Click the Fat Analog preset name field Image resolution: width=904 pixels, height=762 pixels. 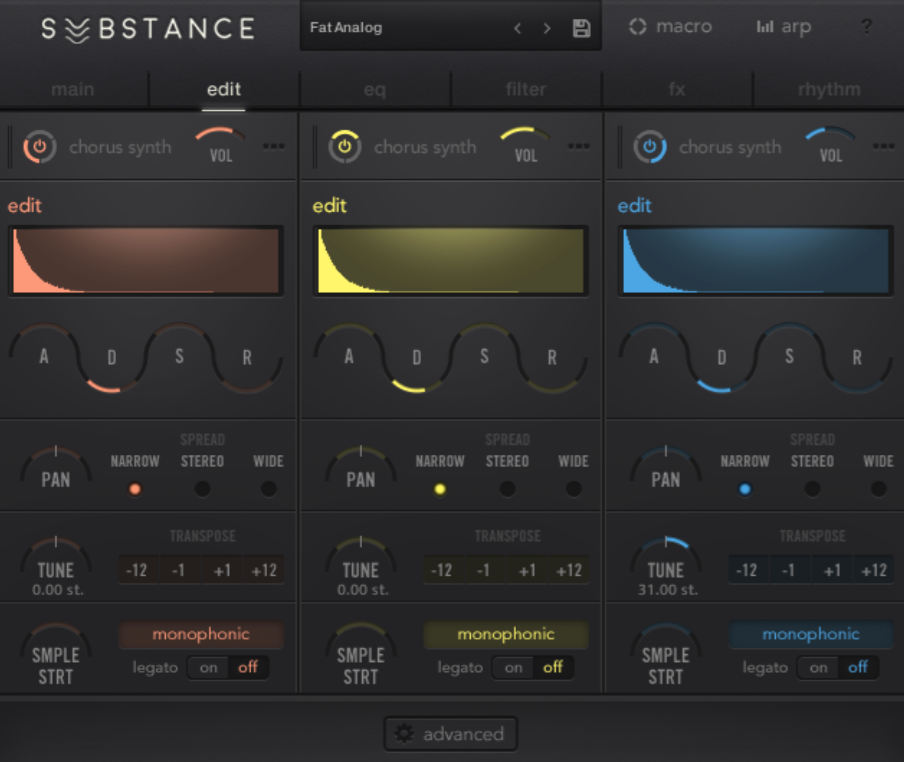click(400, 28)
